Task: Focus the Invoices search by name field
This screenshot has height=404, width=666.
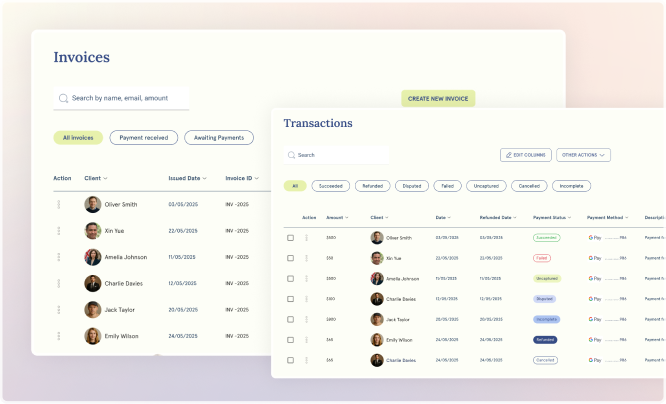Action: 125,98
